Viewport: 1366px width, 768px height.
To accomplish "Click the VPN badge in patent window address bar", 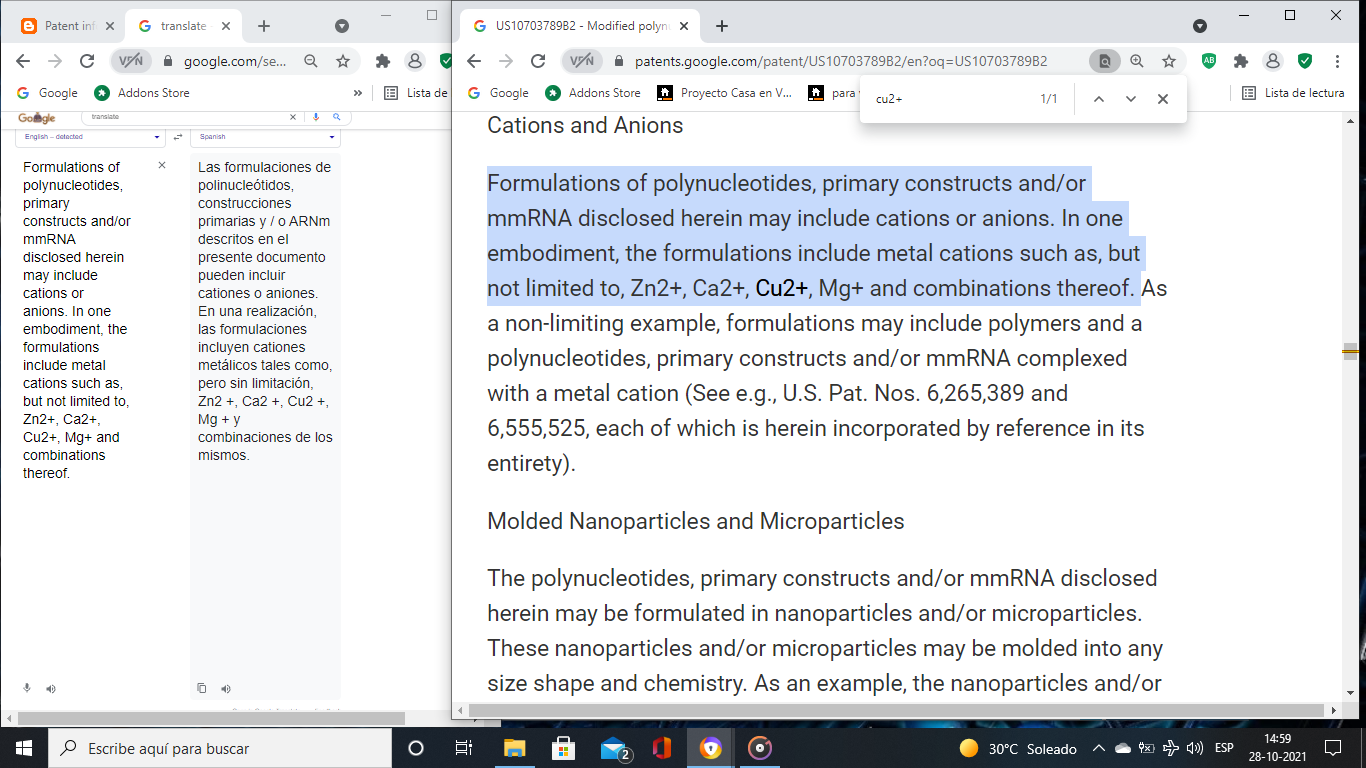I will 583,61.
